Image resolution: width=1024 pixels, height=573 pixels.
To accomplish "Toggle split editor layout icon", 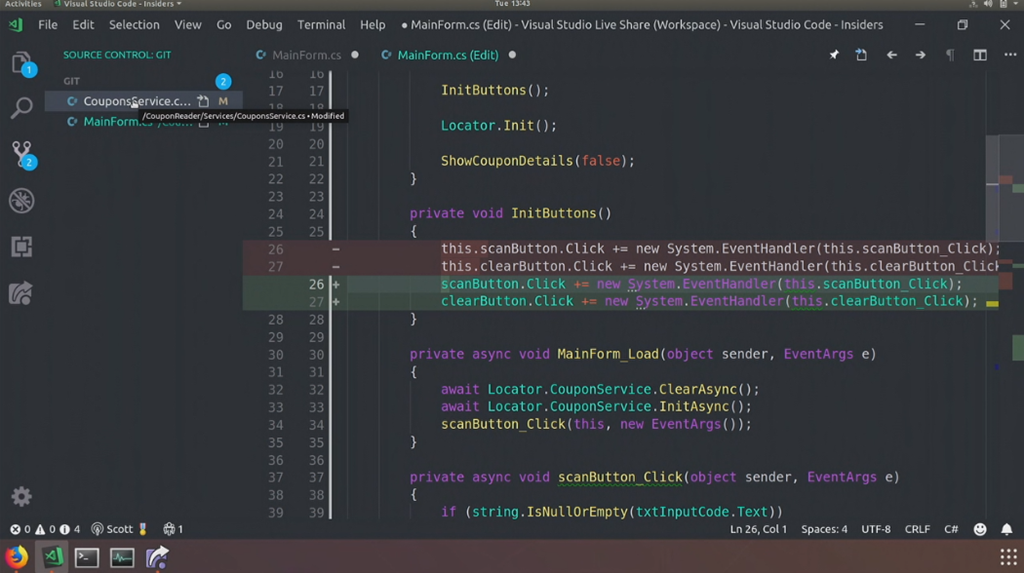I will point(980,55).
